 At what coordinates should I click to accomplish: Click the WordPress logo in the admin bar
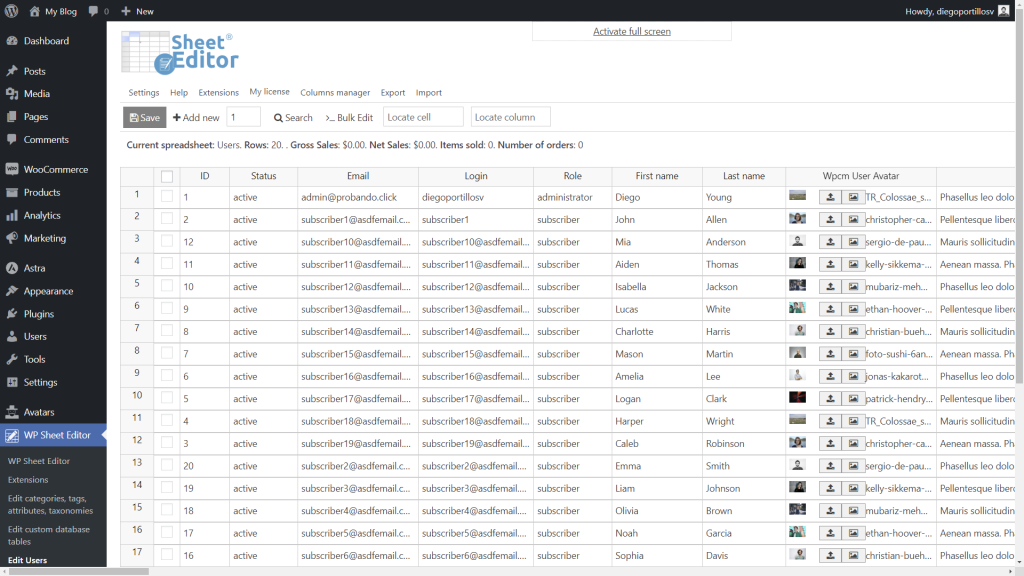coord(12,10)
